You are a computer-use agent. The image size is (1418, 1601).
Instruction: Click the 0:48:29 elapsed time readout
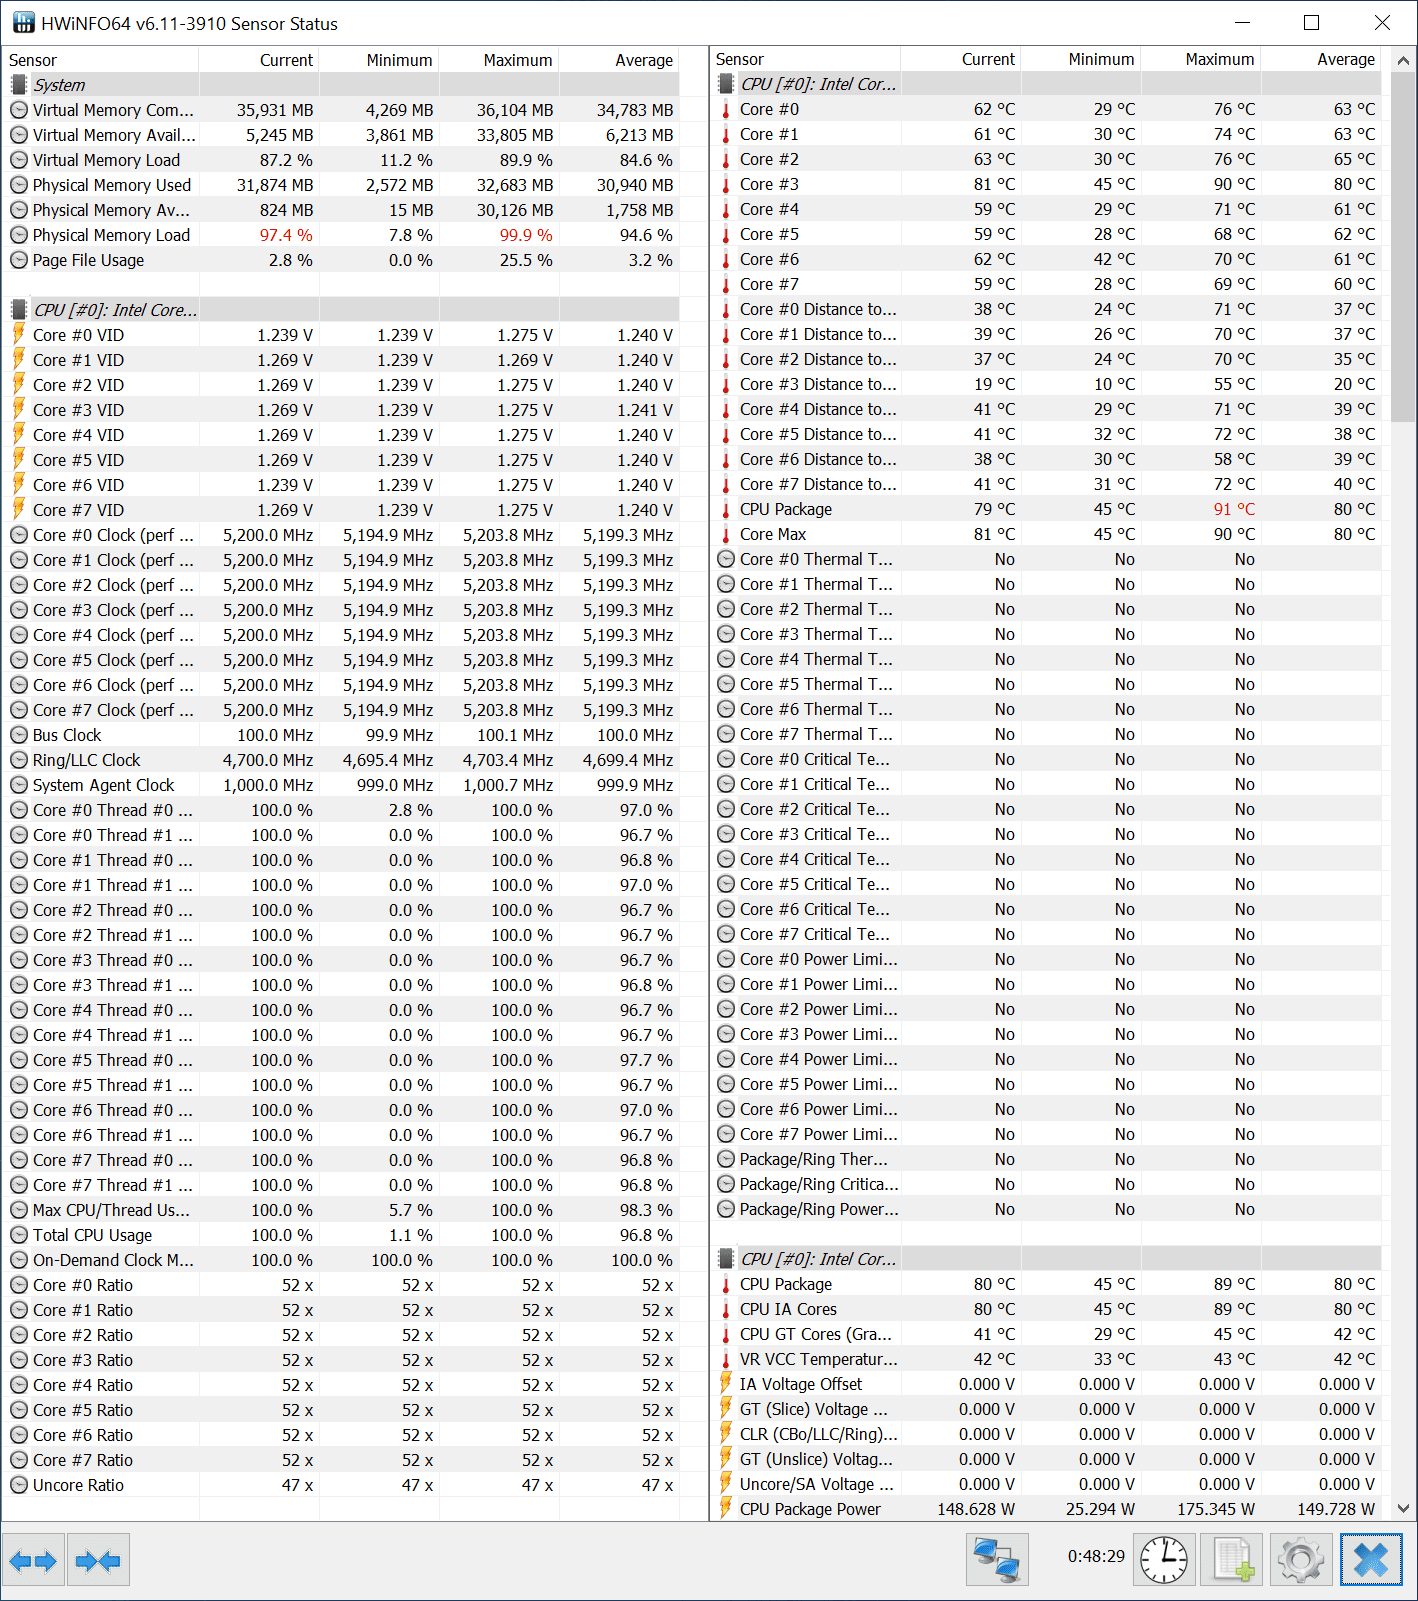pos(1096,1556)
